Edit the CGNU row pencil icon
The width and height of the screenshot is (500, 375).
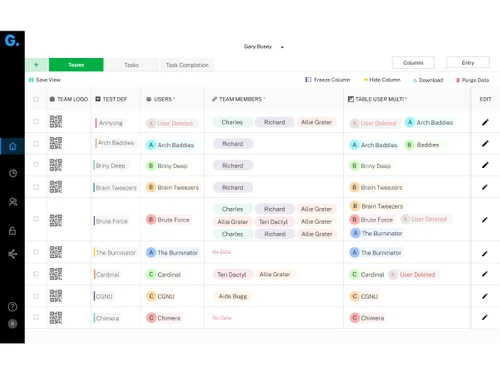coord(485,296)
